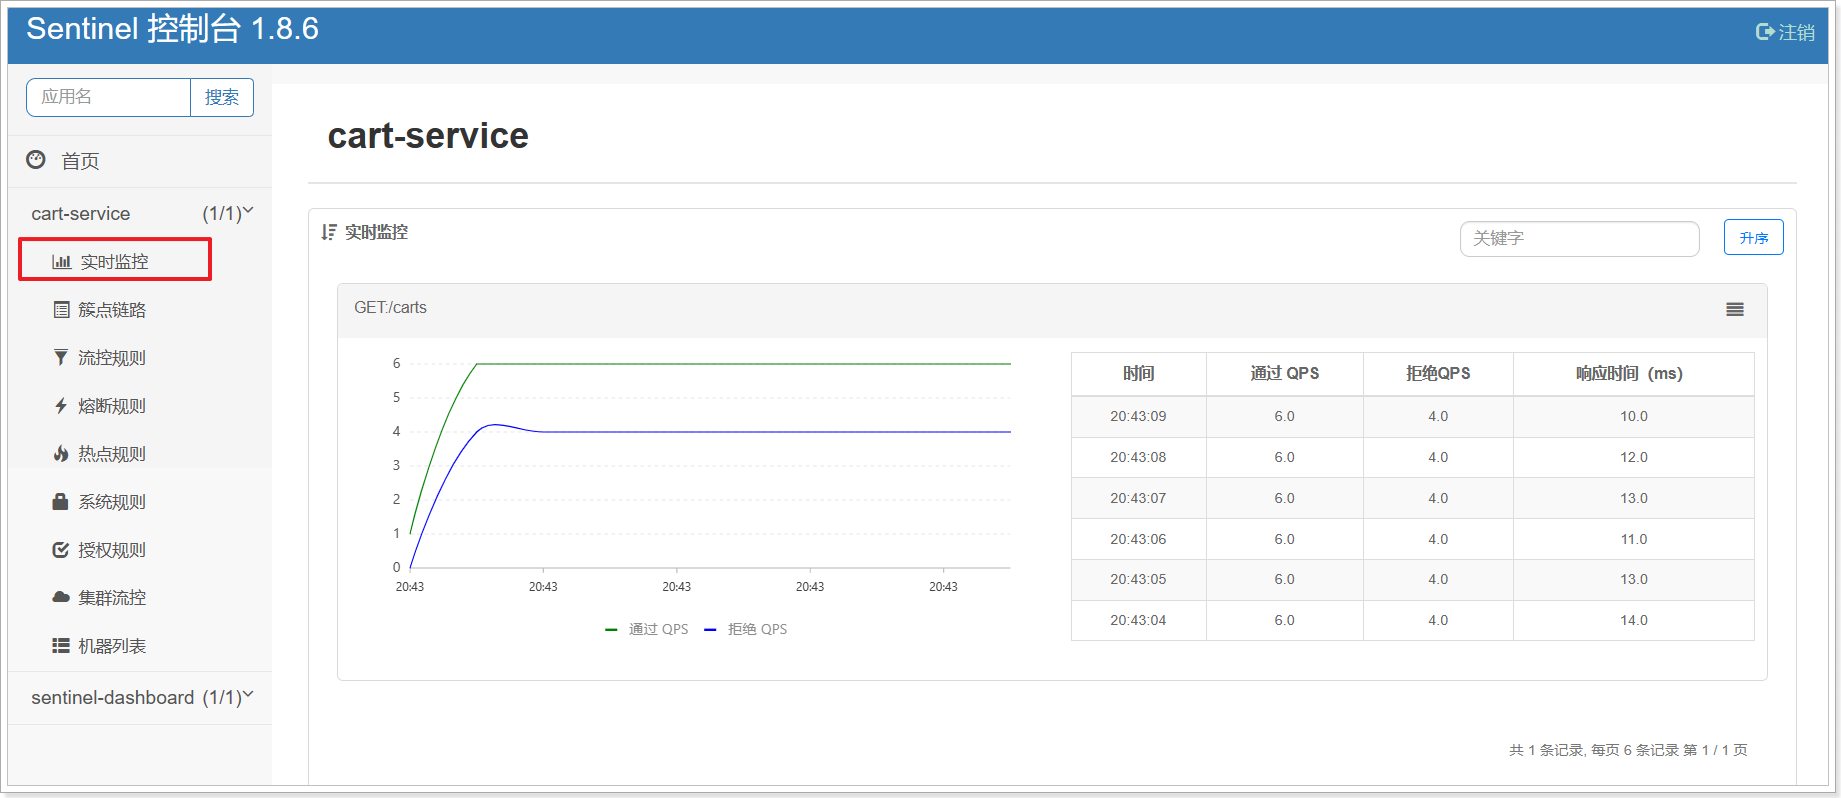Click the 20:43:05 time cell
1841x798 pixels.
[1138, 579]
